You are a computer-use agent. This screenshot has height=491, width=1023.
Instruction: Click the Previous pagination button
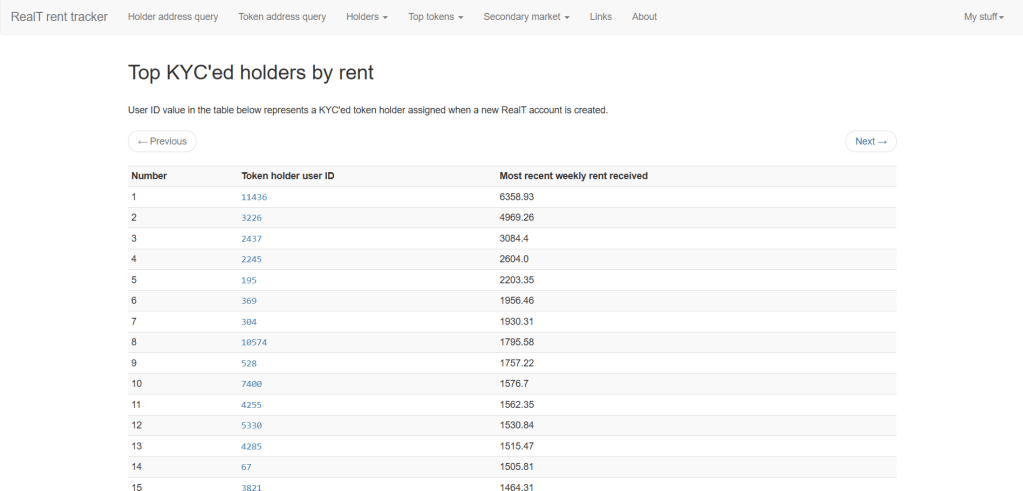(162, 141)
